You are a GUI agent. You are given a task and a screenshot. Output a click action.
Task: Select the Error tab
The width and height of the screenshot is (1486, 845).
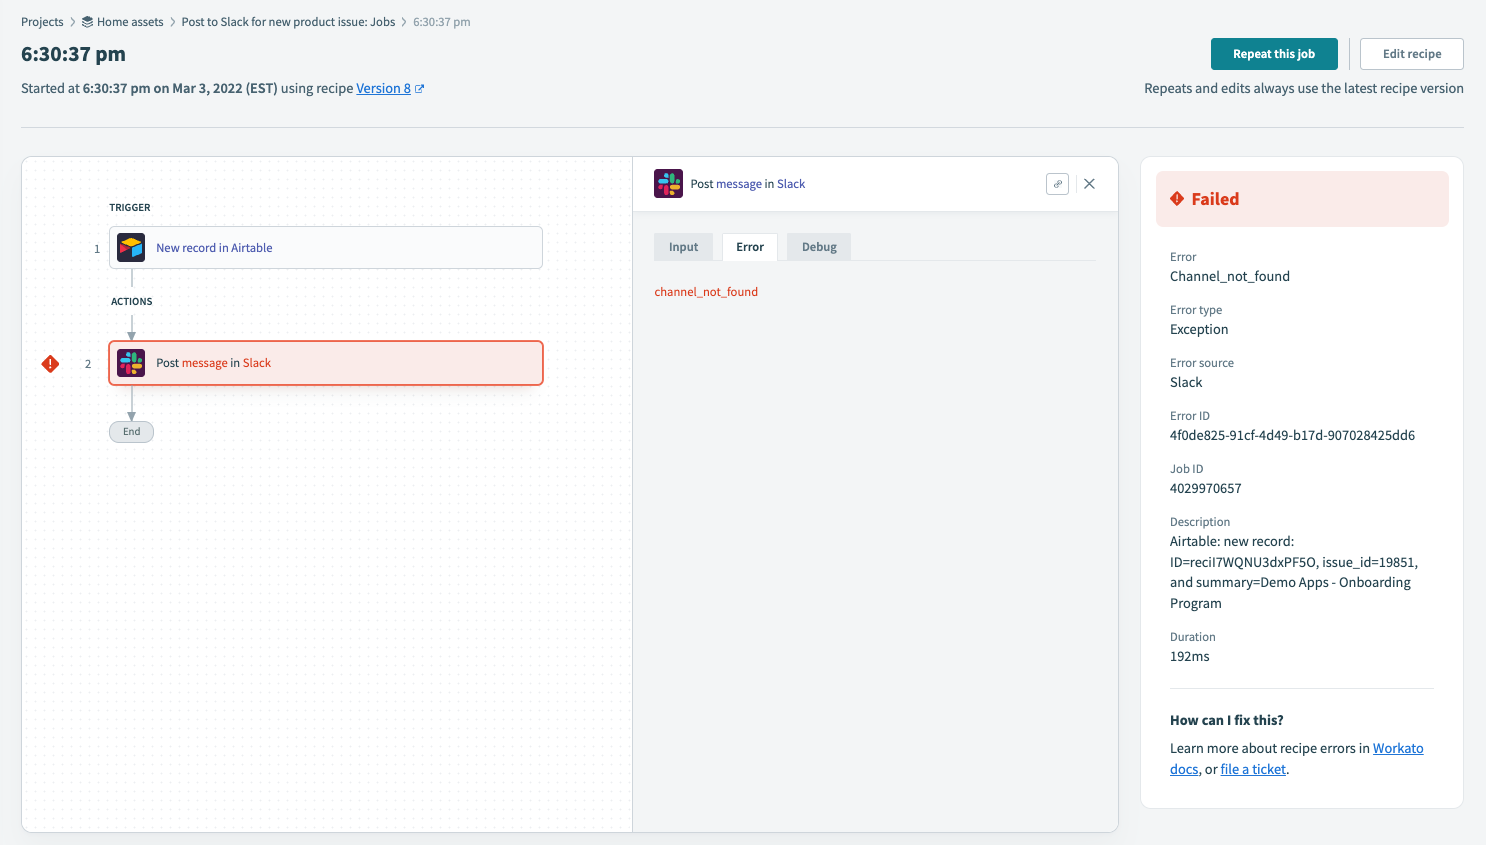pyautogui.click(x=749, y=247)
